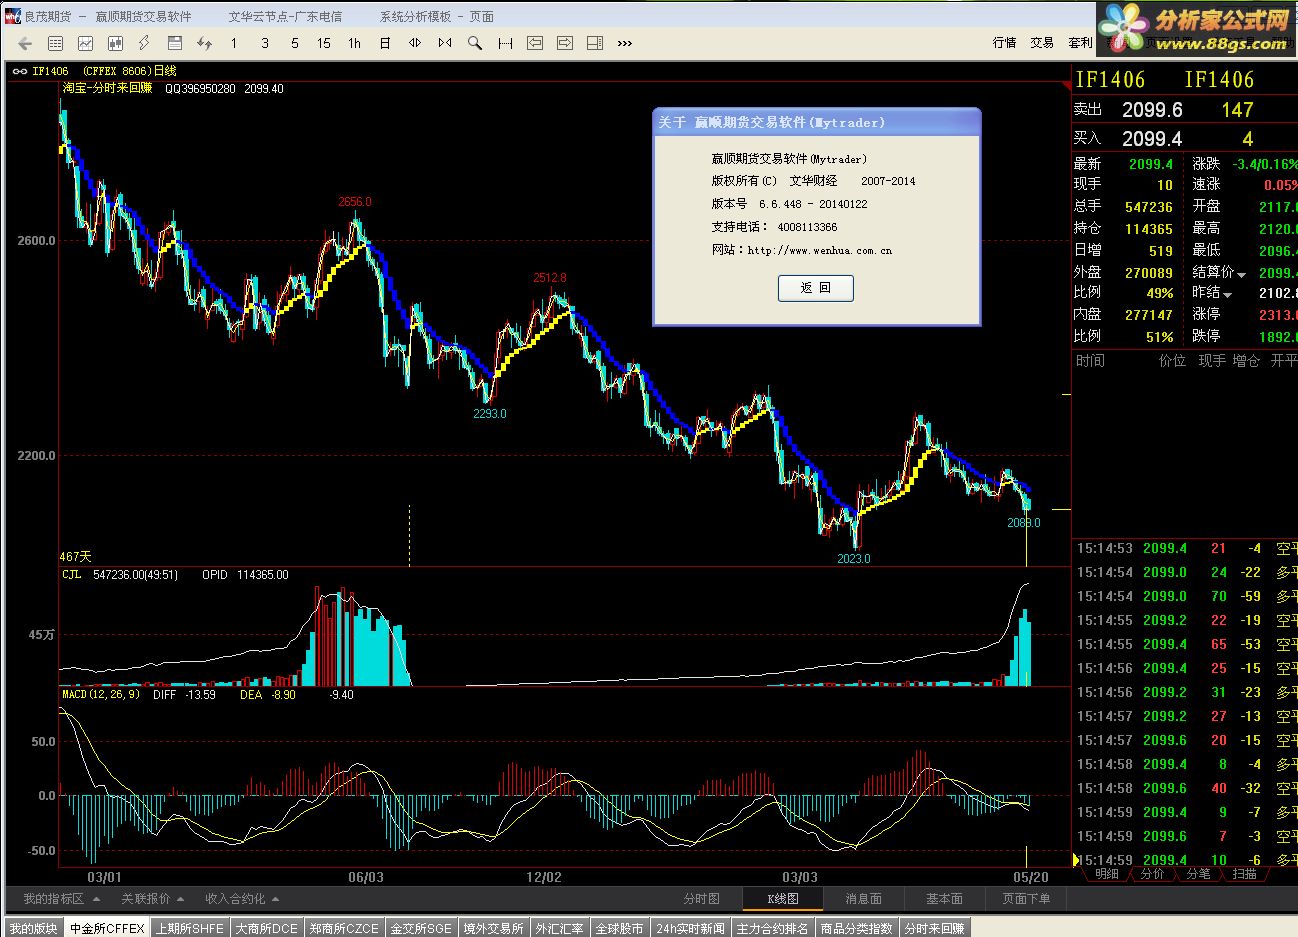This screenshot has width=1298, height=937.
Task: Click the up-down arrows switch icon
Action: tap(205, 43)
